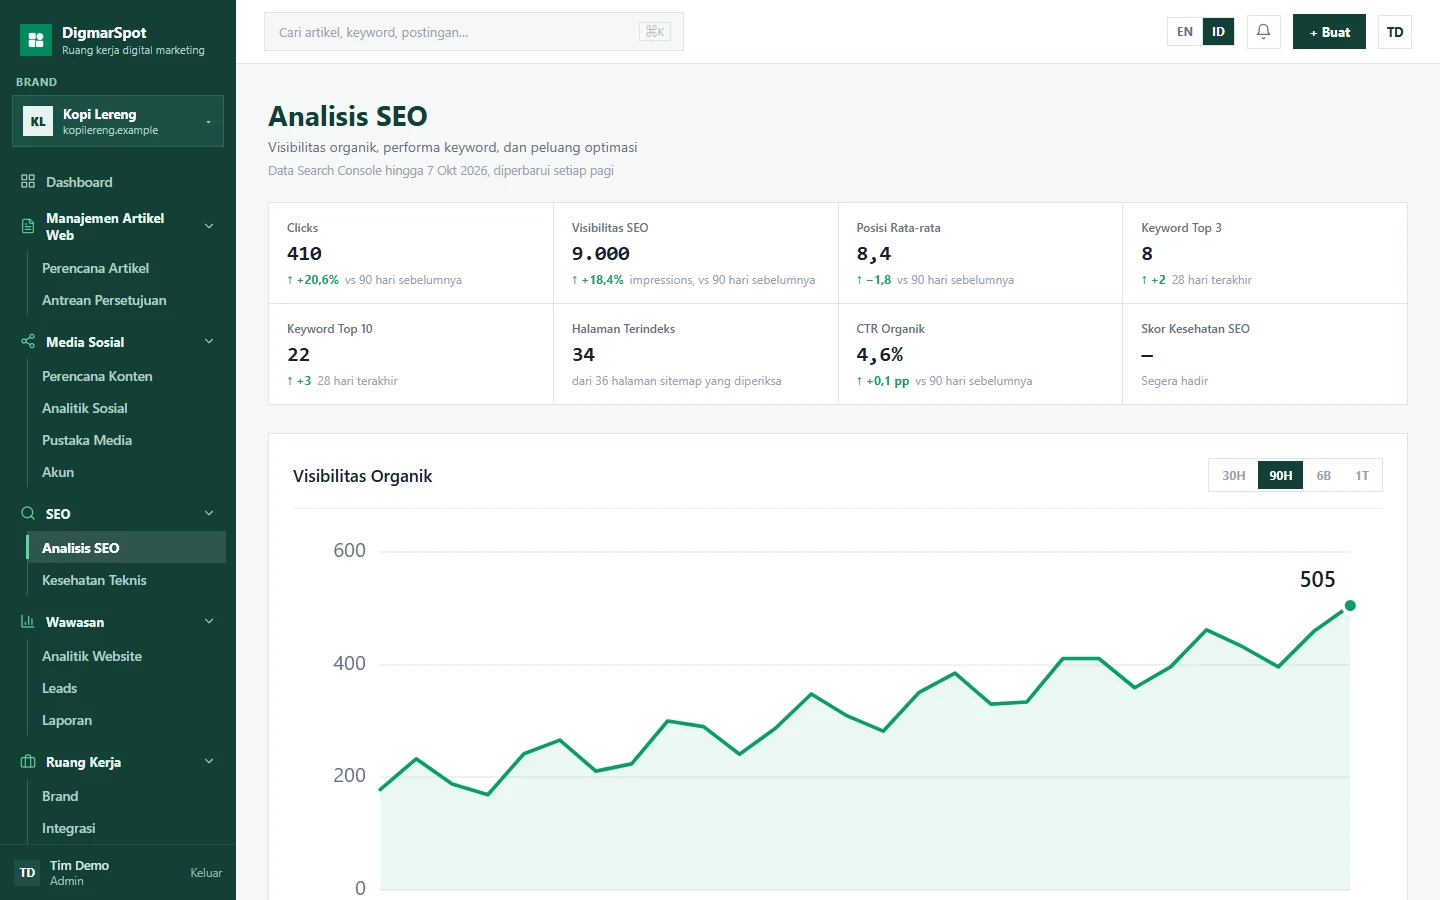Navigate to Analitik Website
Screen dimensions: 1440x900
tap(126, 656)
